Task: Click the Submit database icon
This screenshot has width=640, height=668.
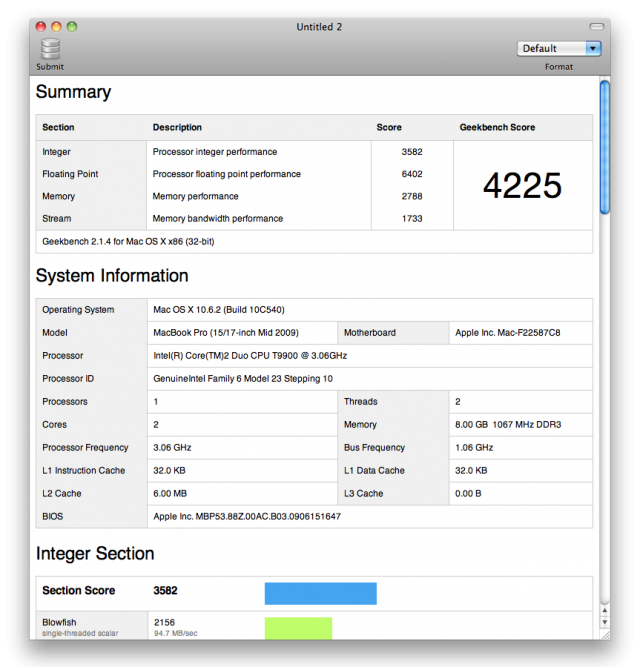Action: [x=50, y=49]
